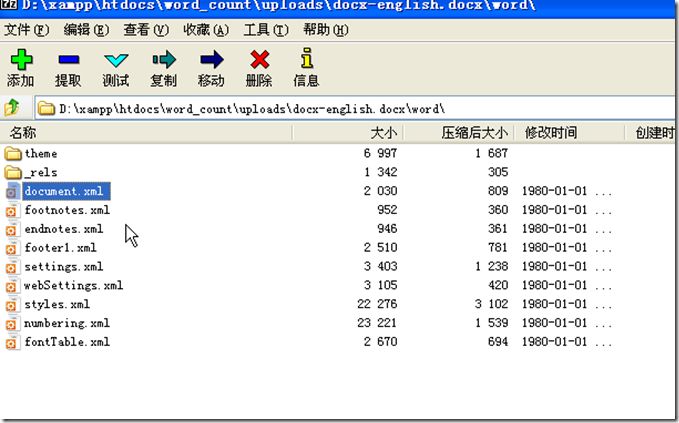Viewport: 679px width, 423px height.
Task: Open the 查看(V) menu
Action: 146,30
